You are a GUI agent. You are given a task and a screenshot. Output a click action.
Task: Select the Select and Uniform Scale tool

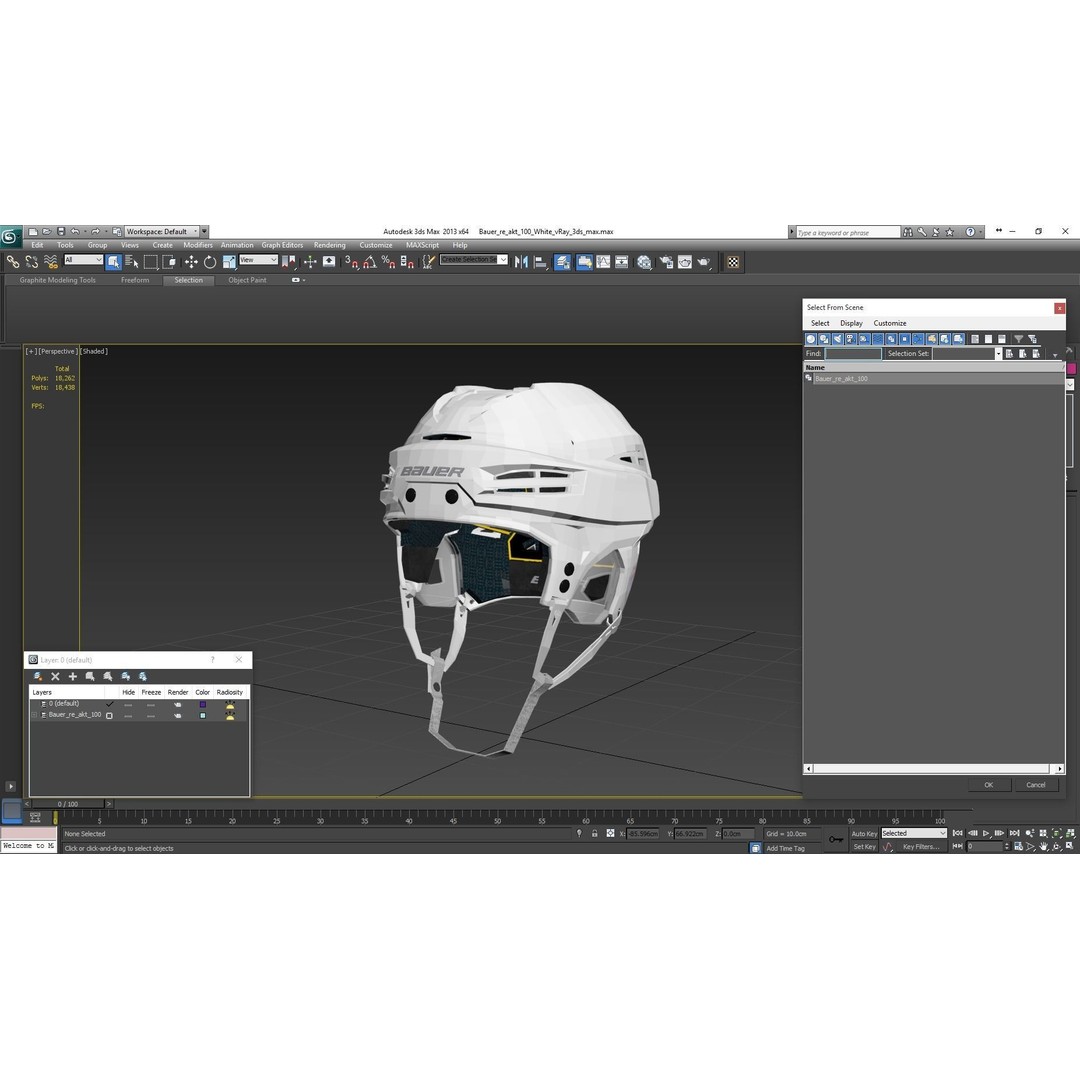(229, 262)
